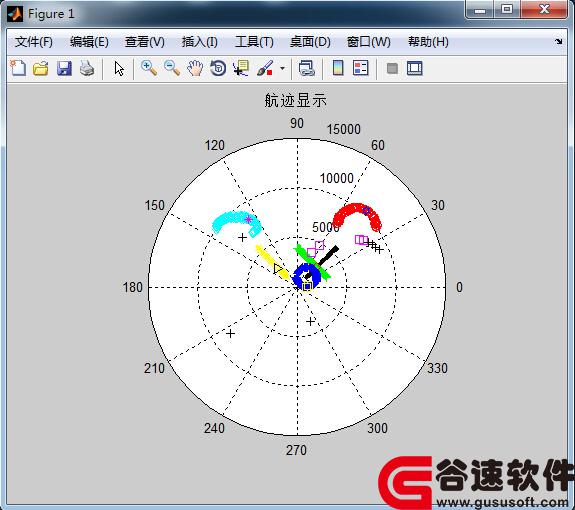
Task: Open the 文件(F) menu
Action: point(34,42)
